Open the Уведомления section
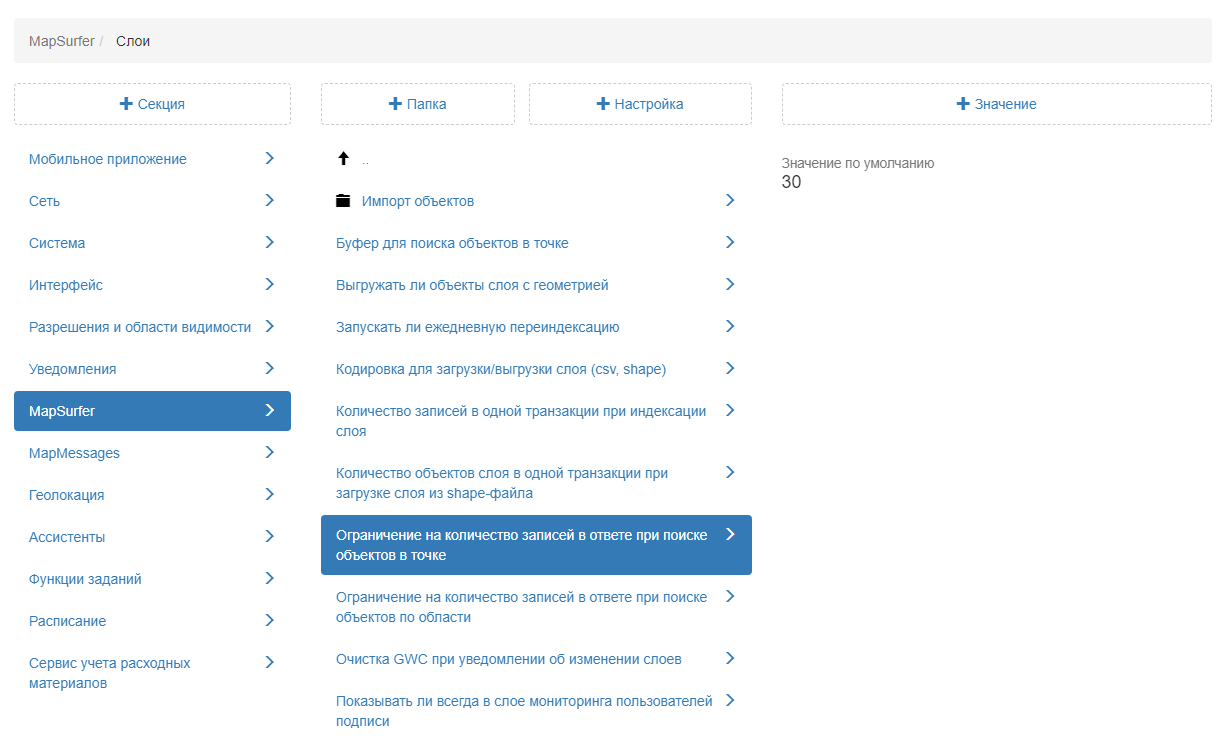 (152, 369)
